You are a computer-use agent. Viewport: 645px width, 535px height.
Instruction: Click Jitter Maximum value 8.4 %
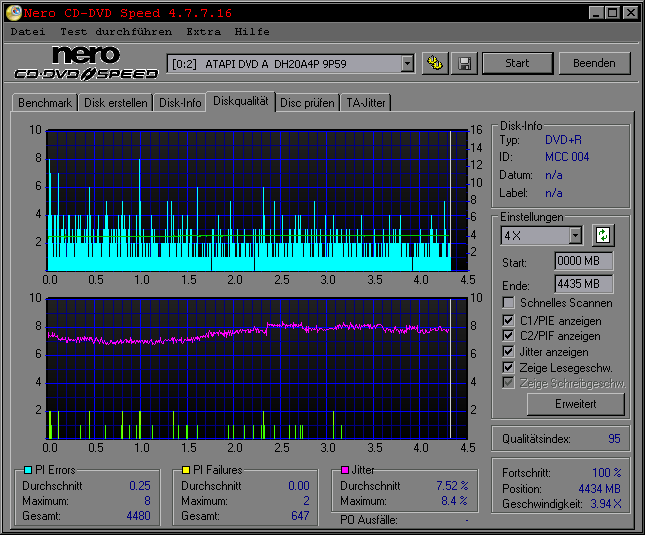point(454,501)
